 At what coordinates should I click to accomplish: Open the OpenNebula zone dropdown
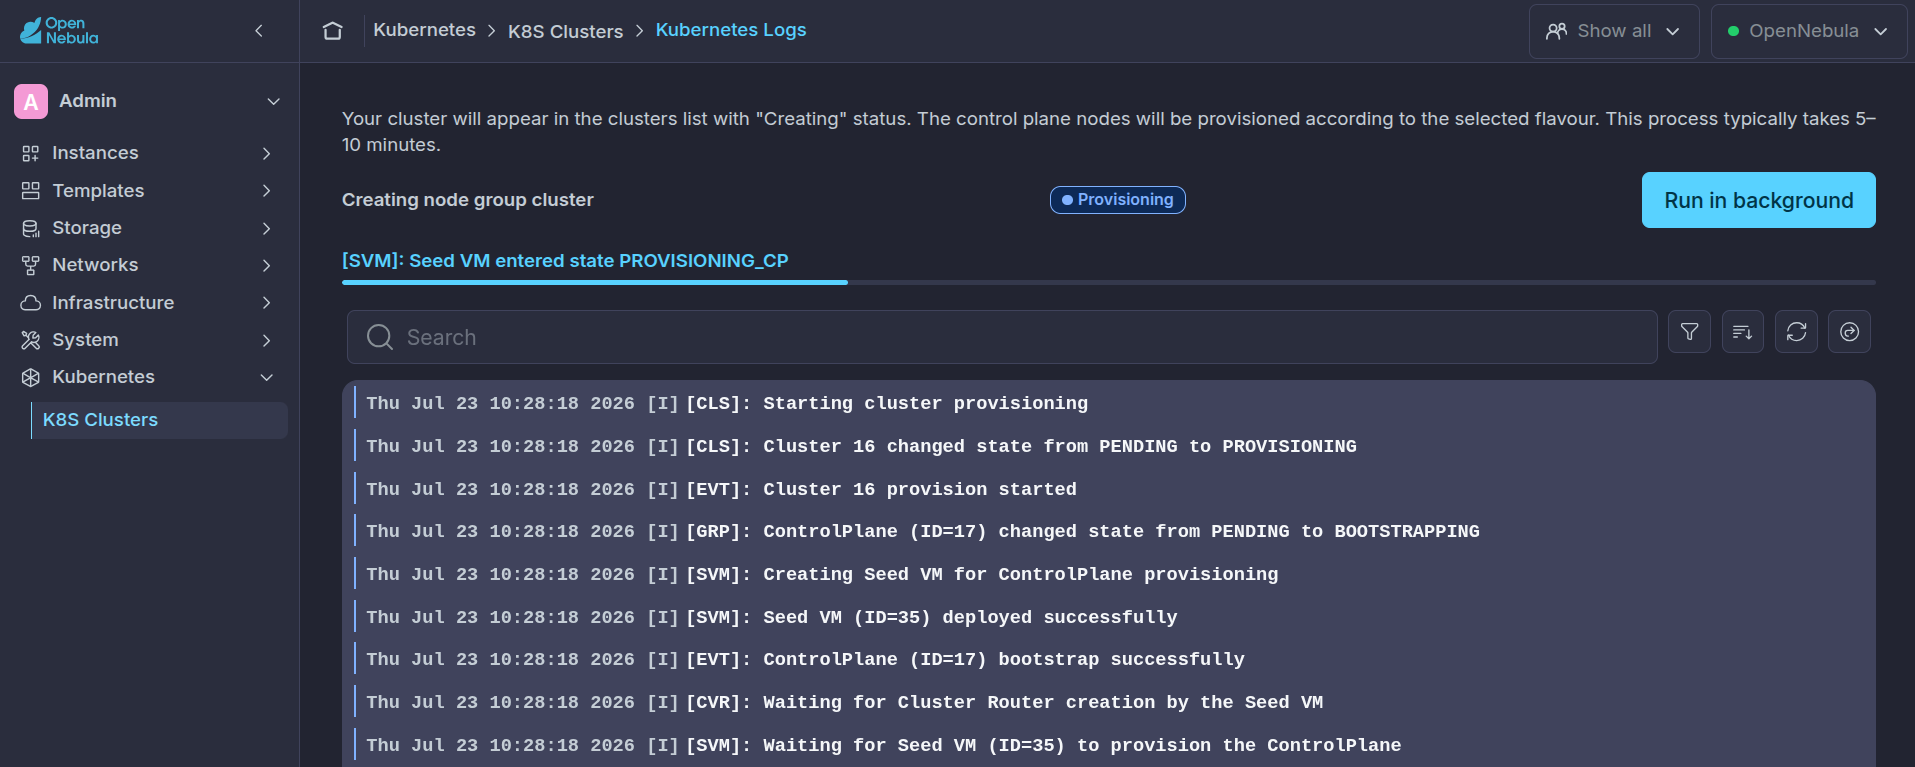point(1808,31)
